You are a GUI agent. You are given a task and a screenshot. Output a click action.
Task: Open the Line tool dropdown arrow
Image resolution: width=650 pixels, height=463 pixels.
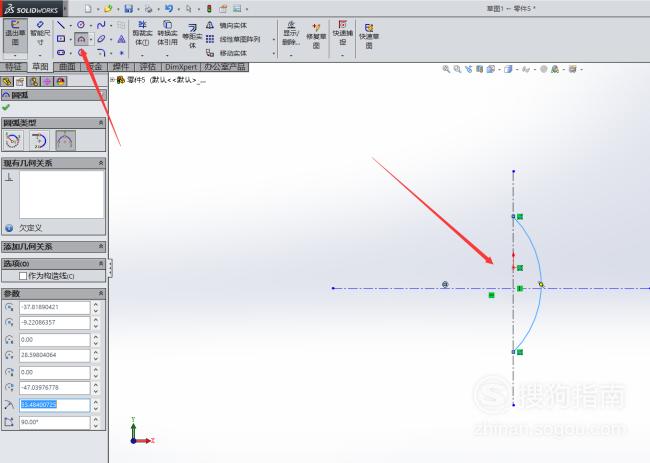pyautogui.click(x=70, y=25)
